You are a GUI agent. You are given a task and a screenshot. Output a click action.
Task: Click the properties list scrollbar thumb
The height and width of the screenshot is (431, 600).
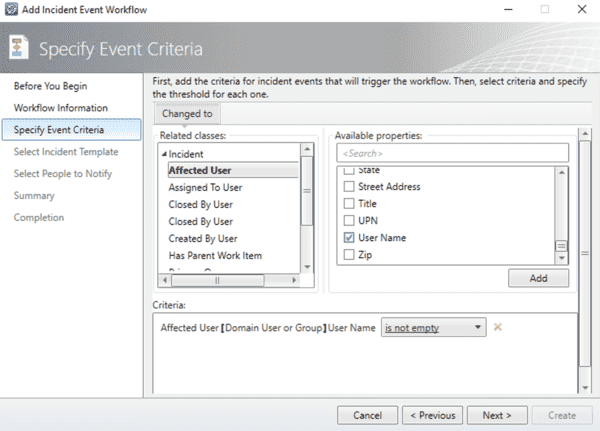pyautogui.click(x=561, y=246)
